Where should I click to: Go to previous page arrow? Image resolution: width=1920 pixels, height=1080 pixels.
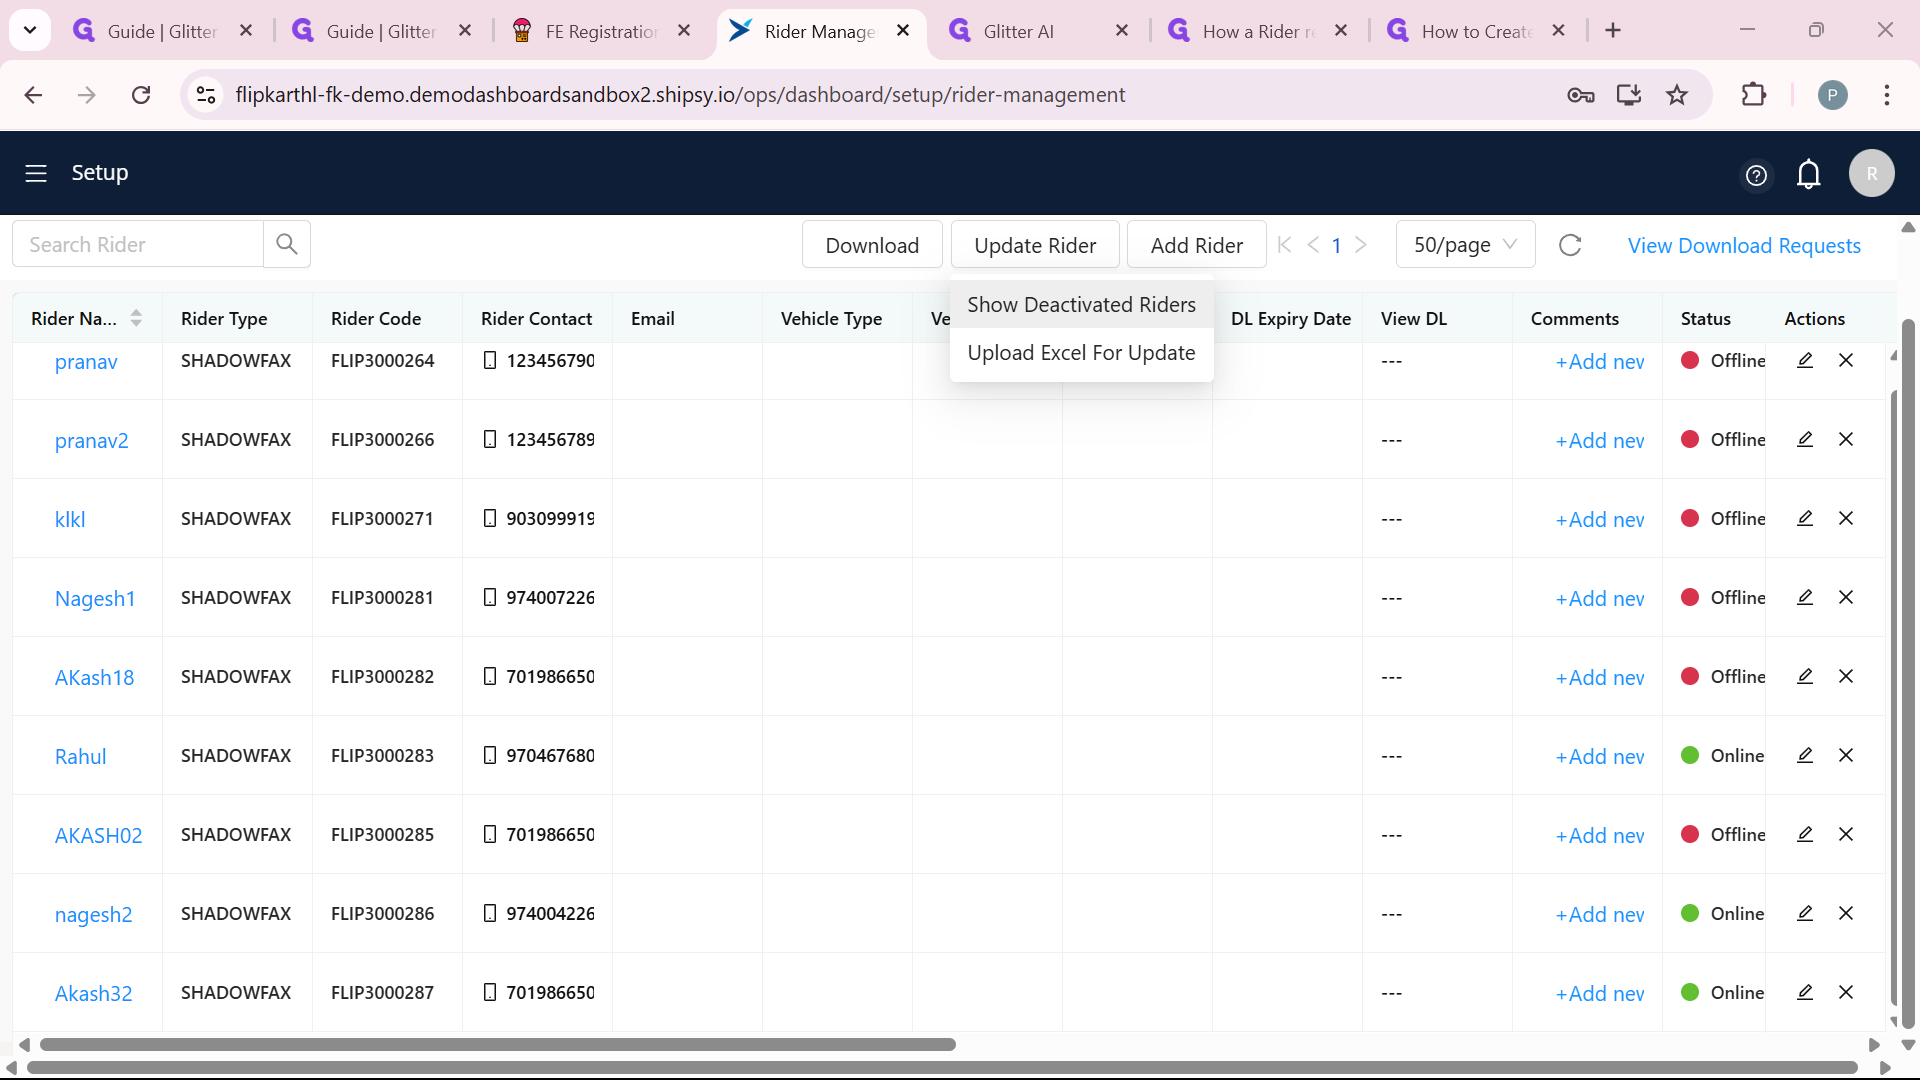[1313, 245]
